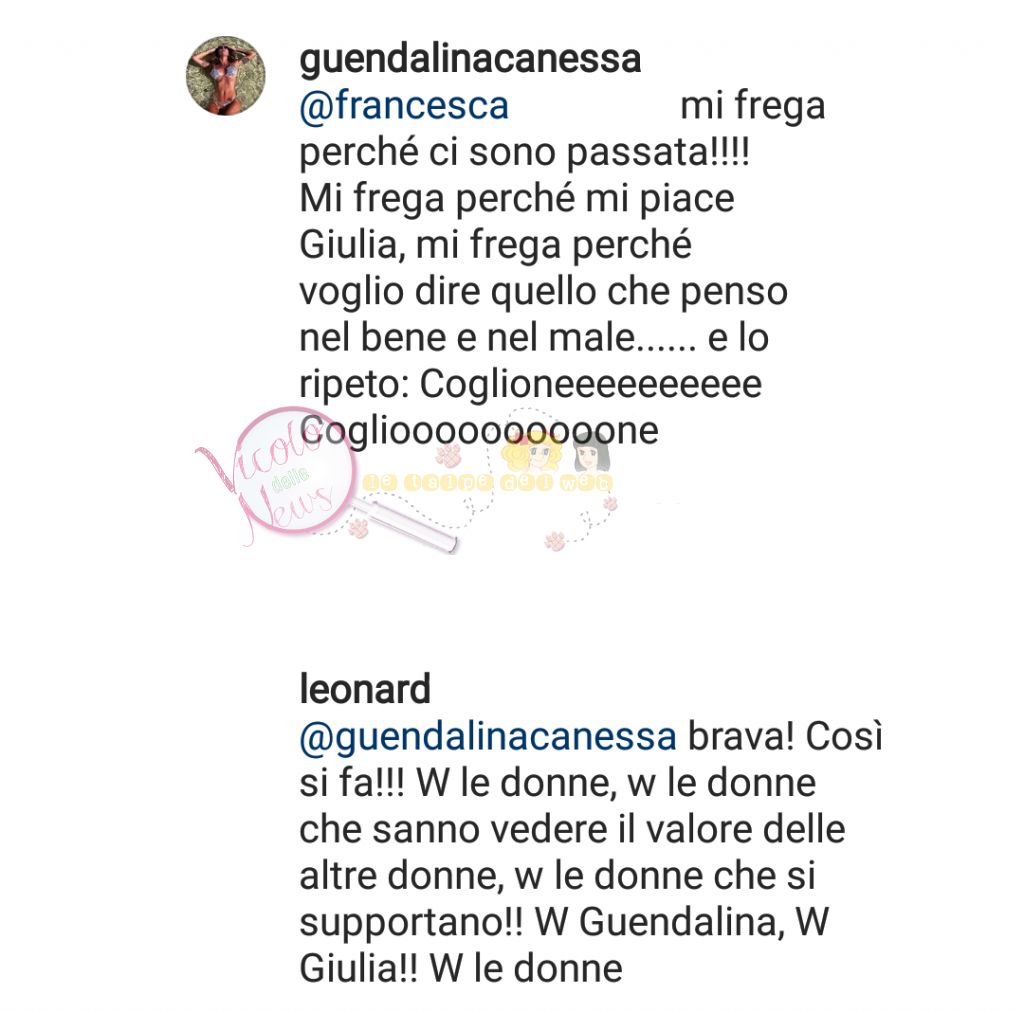1024x1012 pixels.
Task: Click the pink paw print beside magnifier handle end
Action: click(x=359, y=528)
